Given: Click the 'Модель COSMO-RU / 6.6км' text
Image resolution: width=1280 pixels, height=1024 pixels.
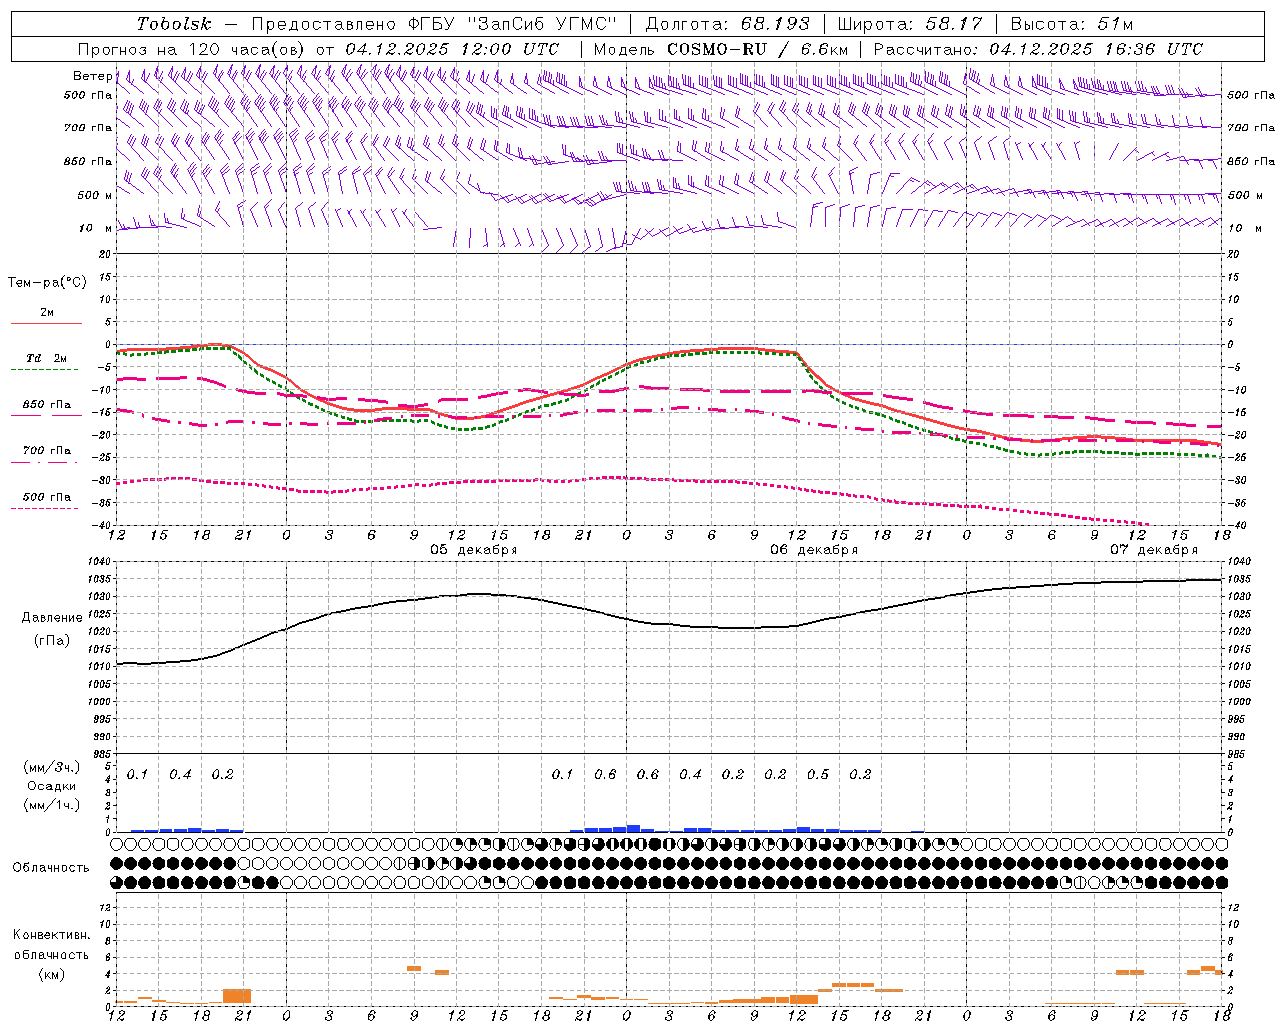Looking at the screenshot, I should click(x=721, y=49).
